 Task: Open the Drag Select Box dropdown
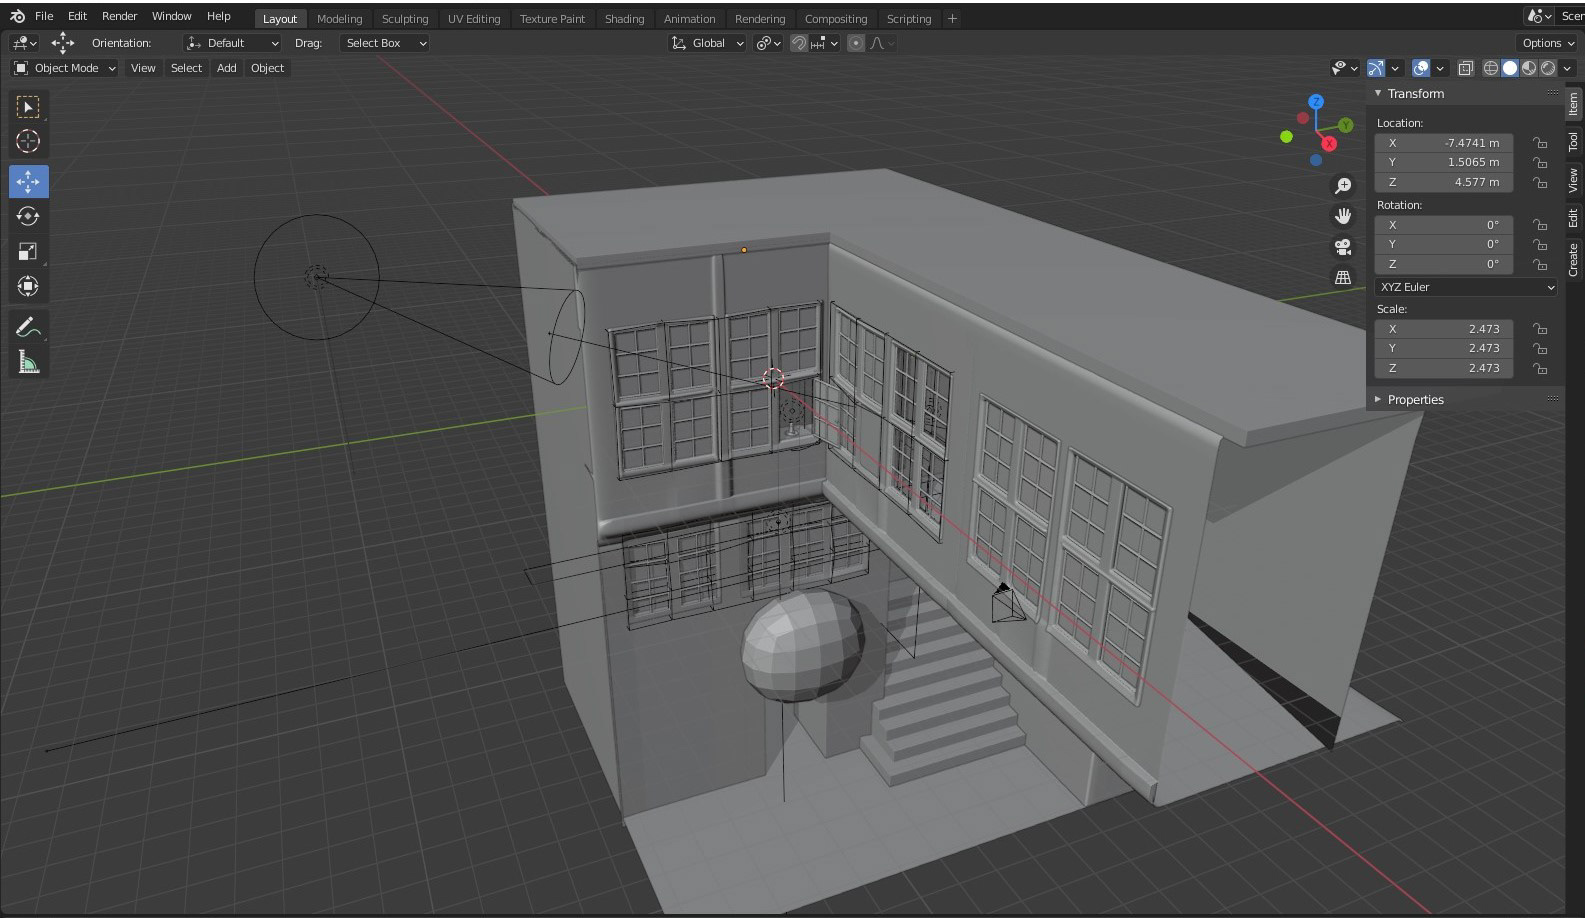[385, 43]
